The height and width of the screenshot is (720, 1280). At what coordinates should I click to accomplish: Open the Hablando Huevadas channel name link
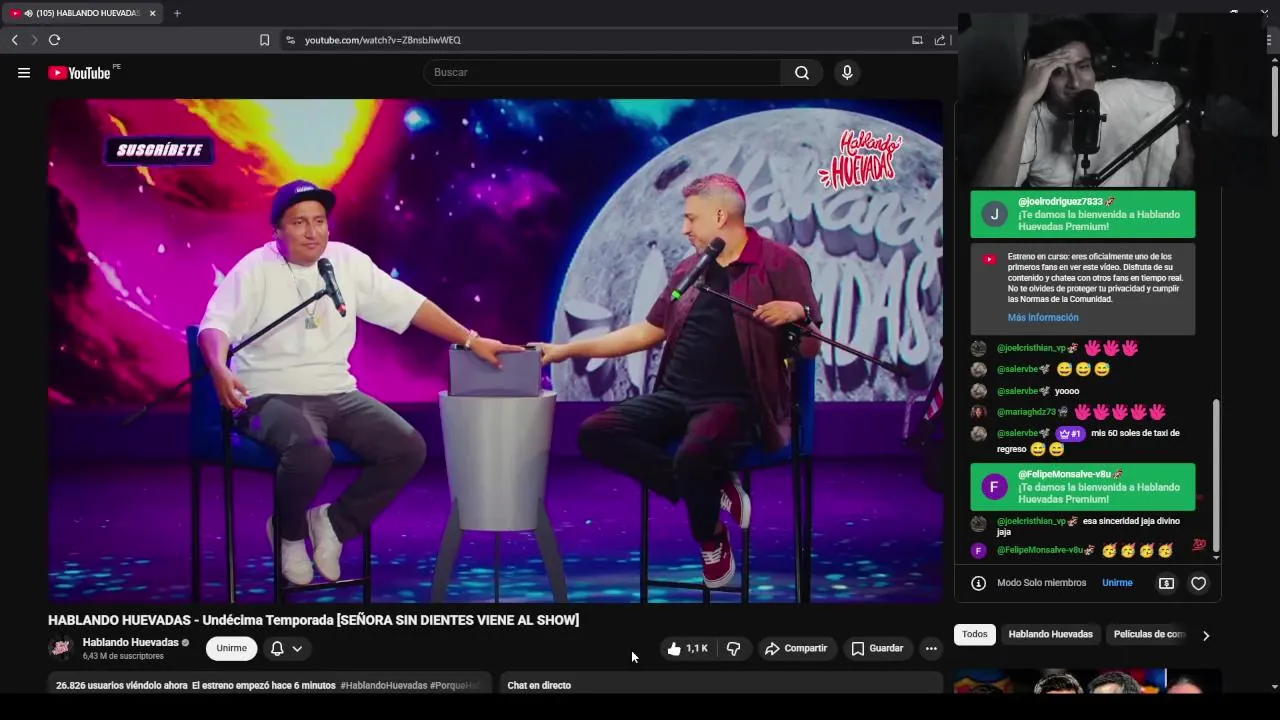130,642
